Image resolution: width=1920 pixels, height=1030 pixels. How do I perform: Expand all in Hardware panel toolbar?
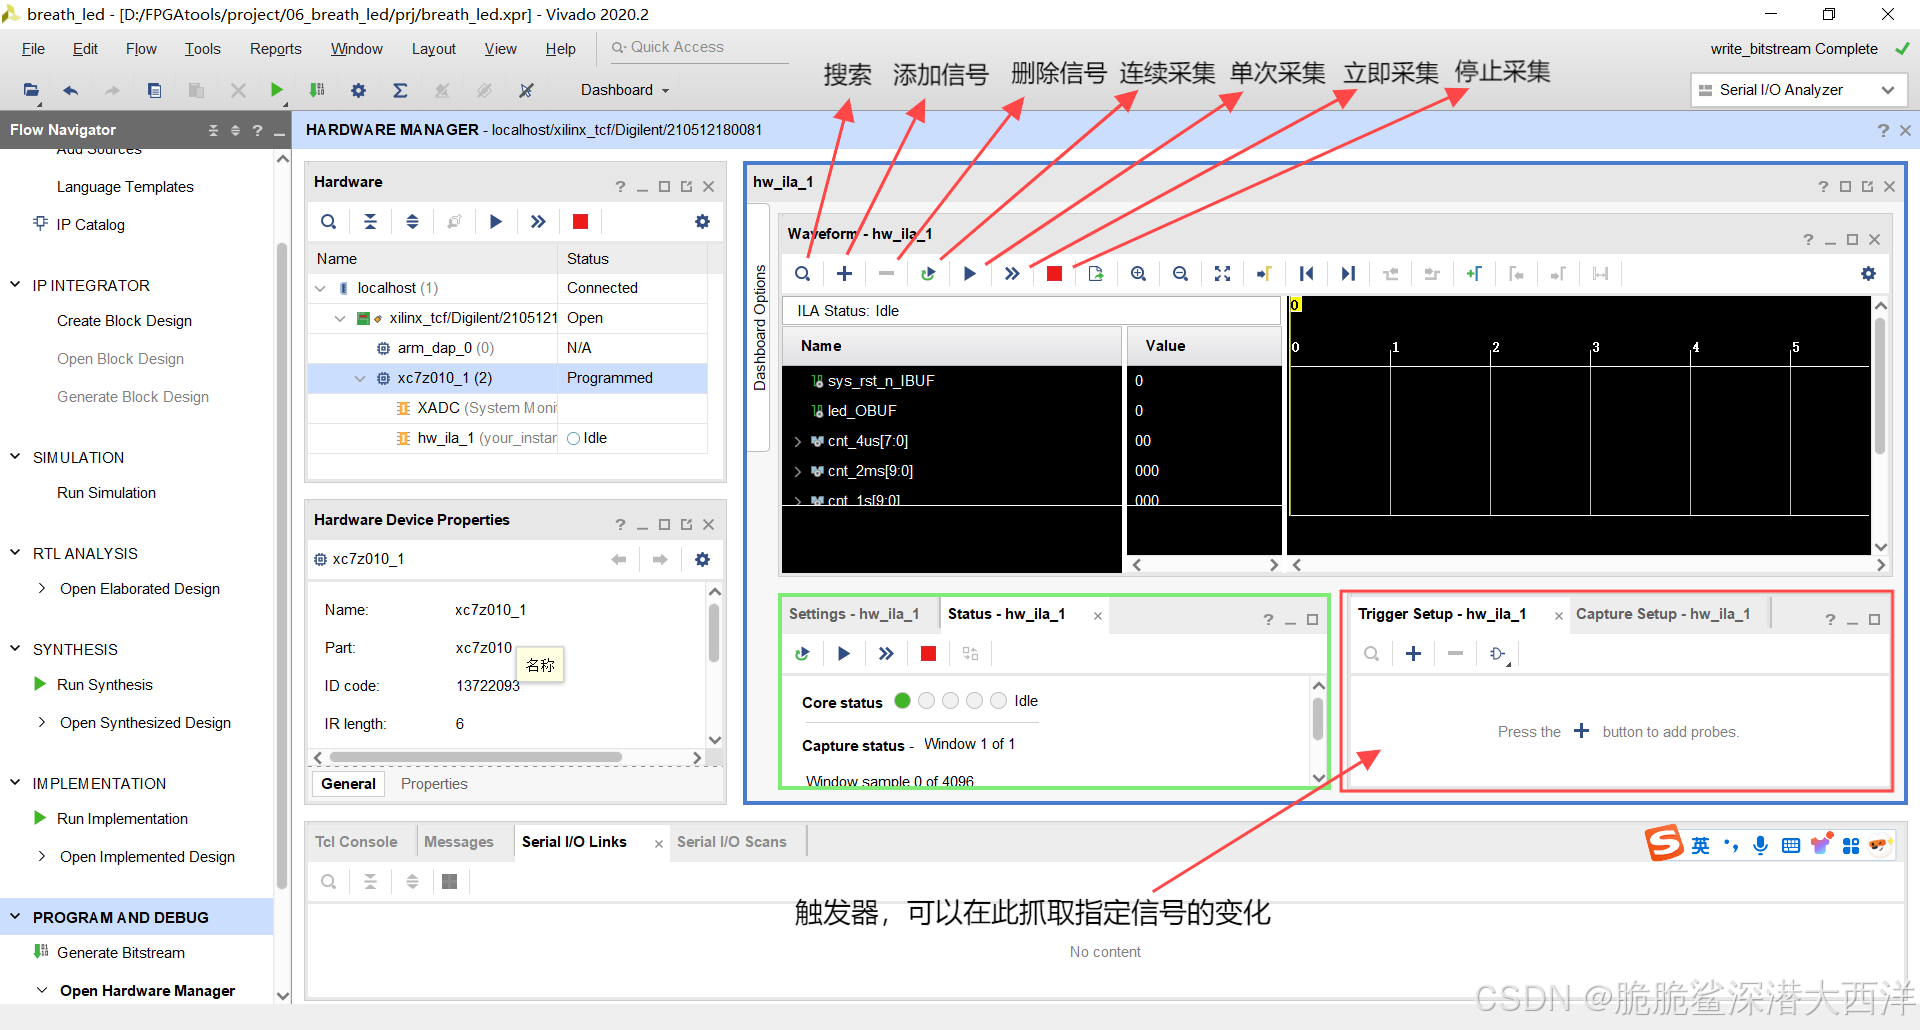tap(412, 222)
